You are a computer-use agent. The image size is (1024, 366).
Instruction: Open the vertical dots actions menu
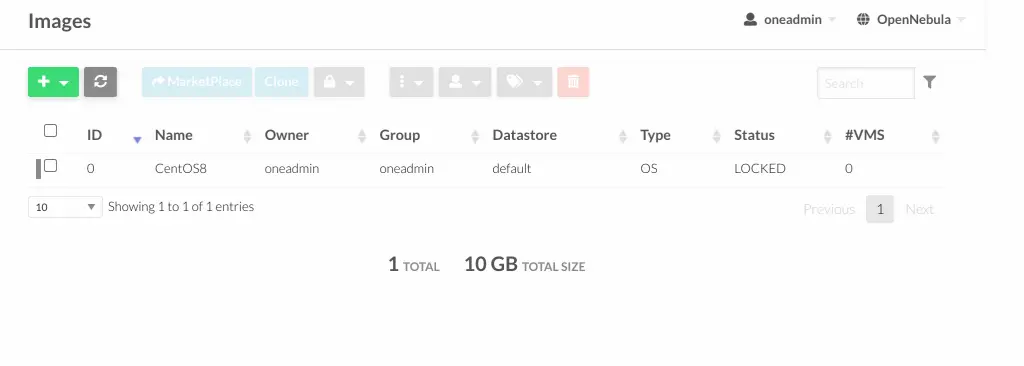411,82
